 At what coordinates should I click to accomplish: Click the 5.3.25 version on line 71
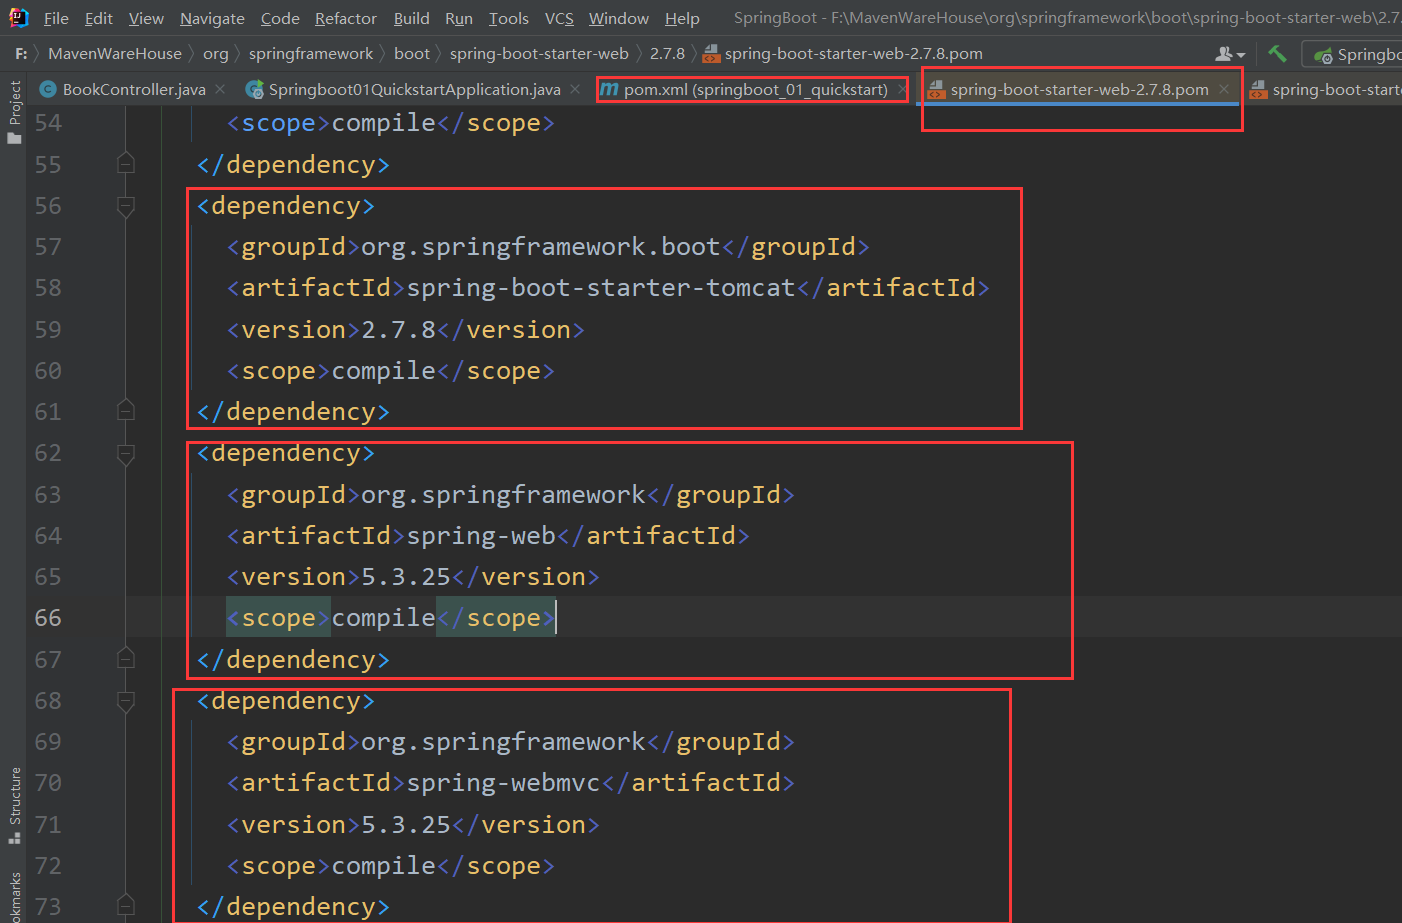pos(406,825)
